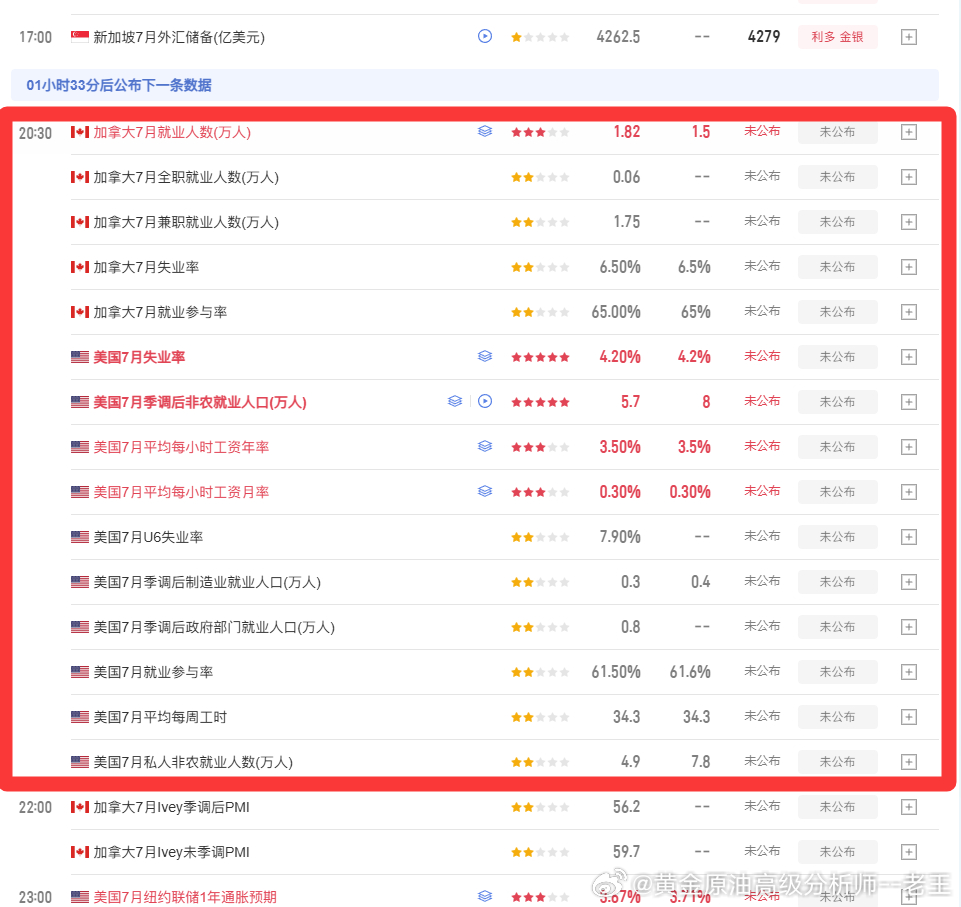
Task: Expand plus box for 美国7月季调后非农就业人口 row
Action: 909,402
